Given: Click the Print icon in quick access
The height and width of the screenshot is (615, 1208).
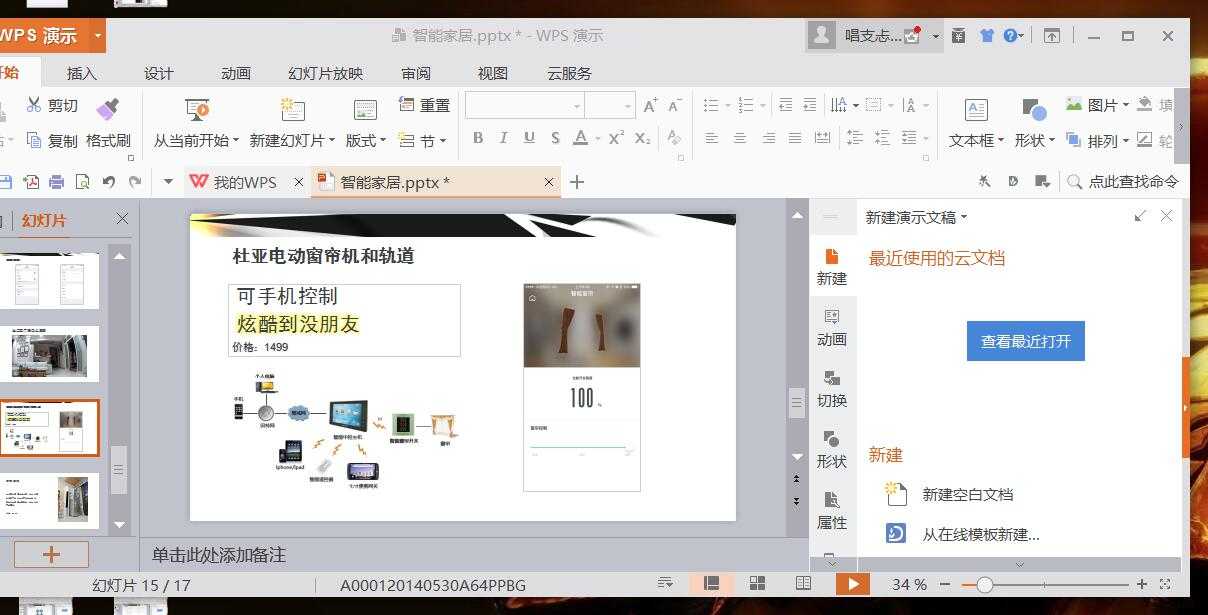Looking at the screenshot, I should tap(57, 182).
